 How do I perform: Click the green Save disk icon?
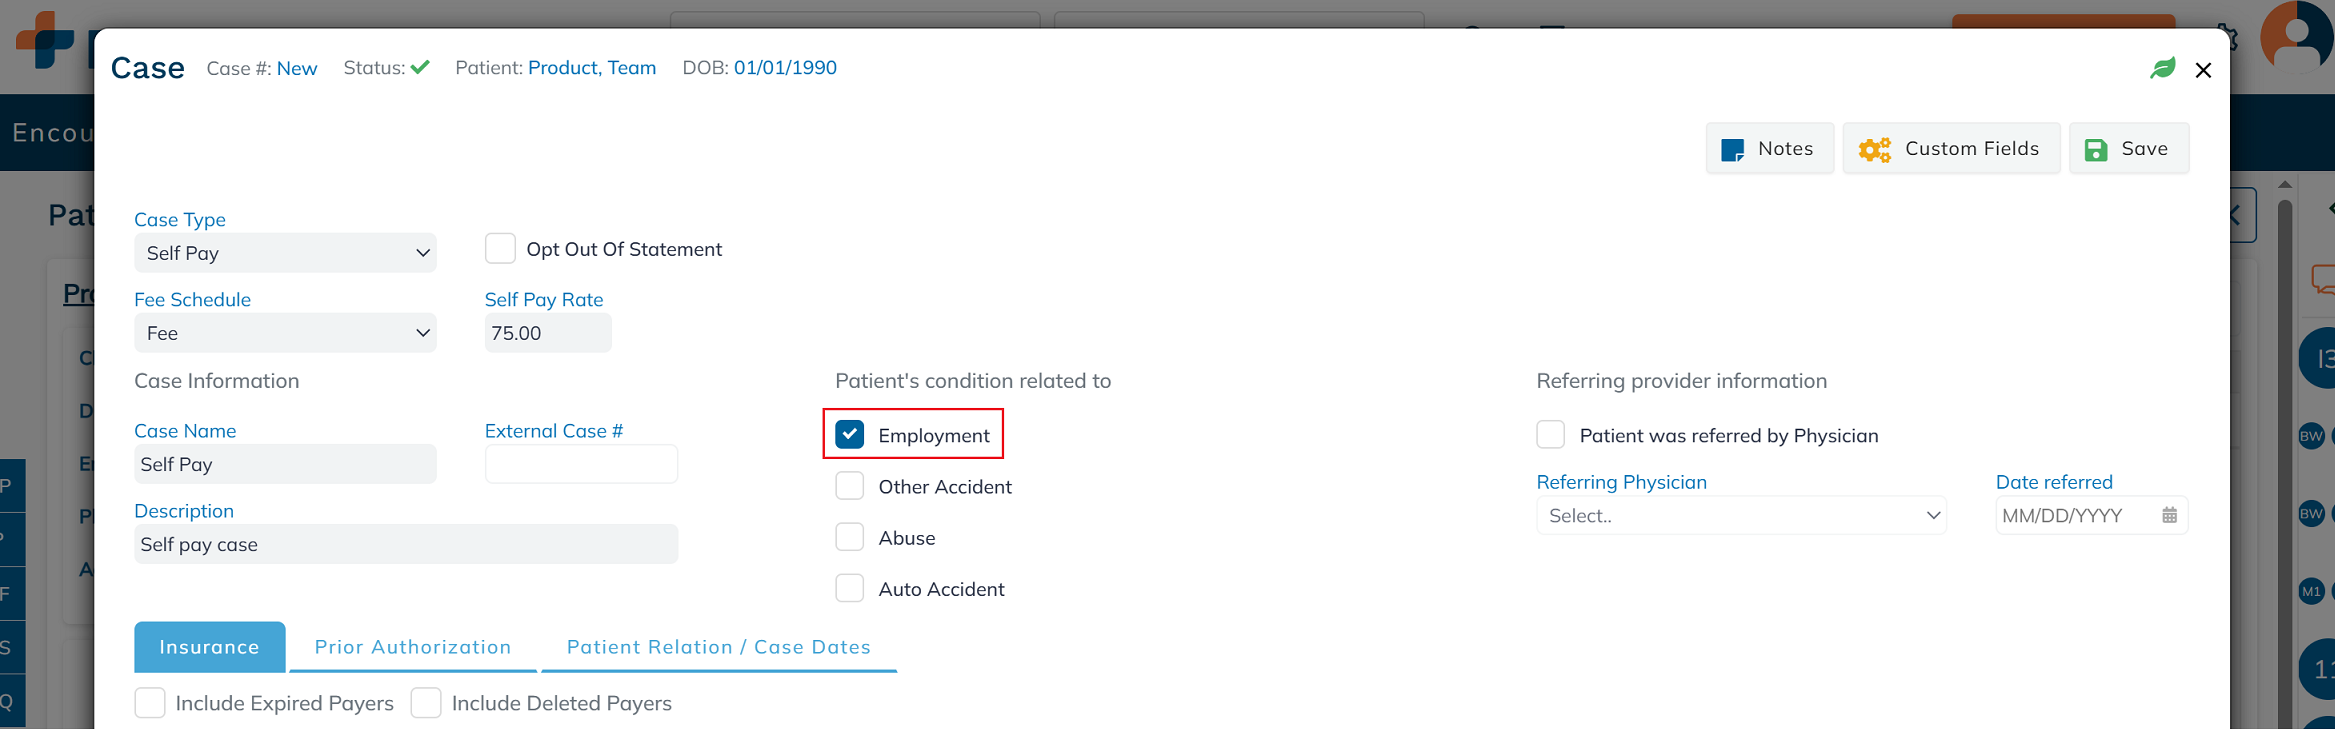pos(2096,150)
